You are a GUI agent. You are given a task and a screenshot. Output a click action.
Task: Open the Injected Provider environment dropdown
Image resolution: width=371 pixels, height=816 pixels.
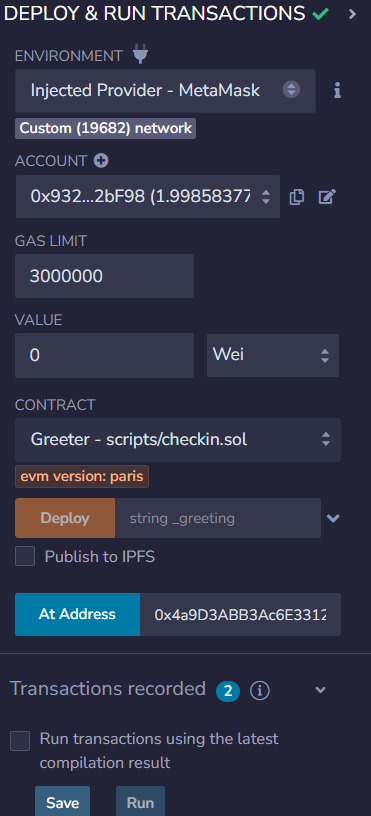pos(165,91)
